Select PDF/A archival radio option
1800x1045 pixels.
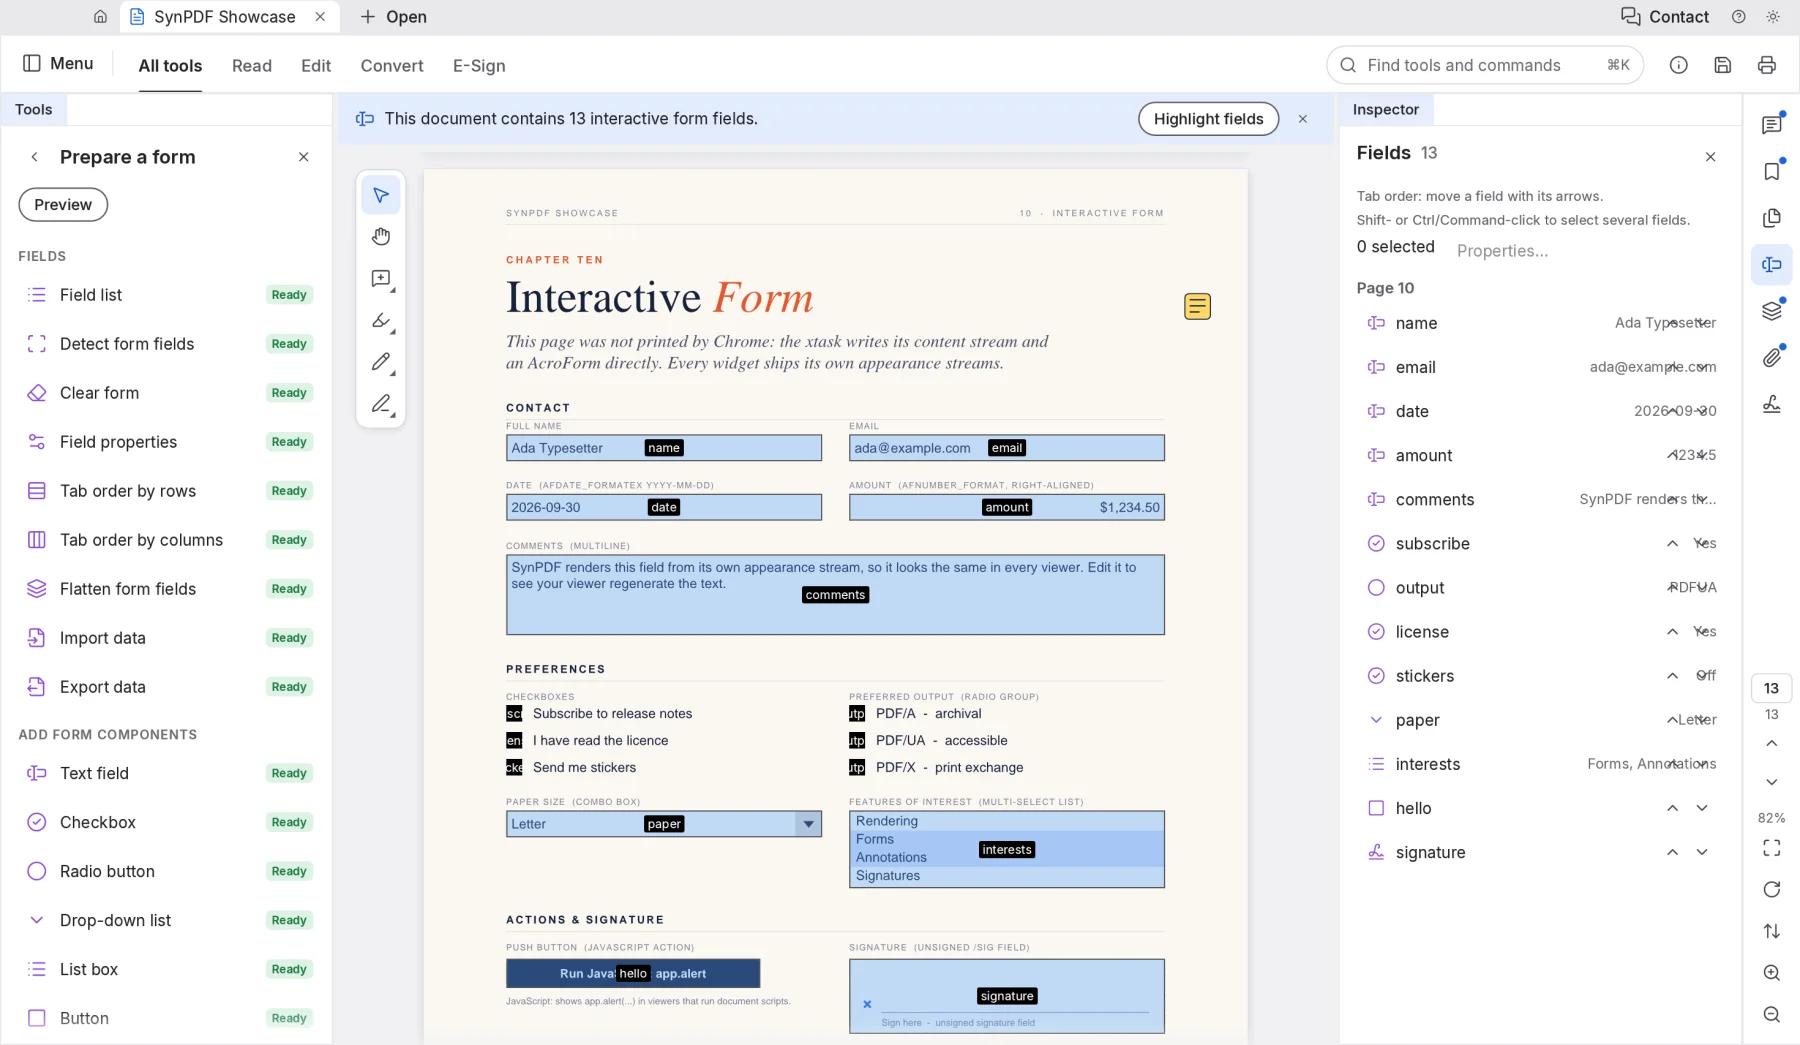click(x=857, y=714)
